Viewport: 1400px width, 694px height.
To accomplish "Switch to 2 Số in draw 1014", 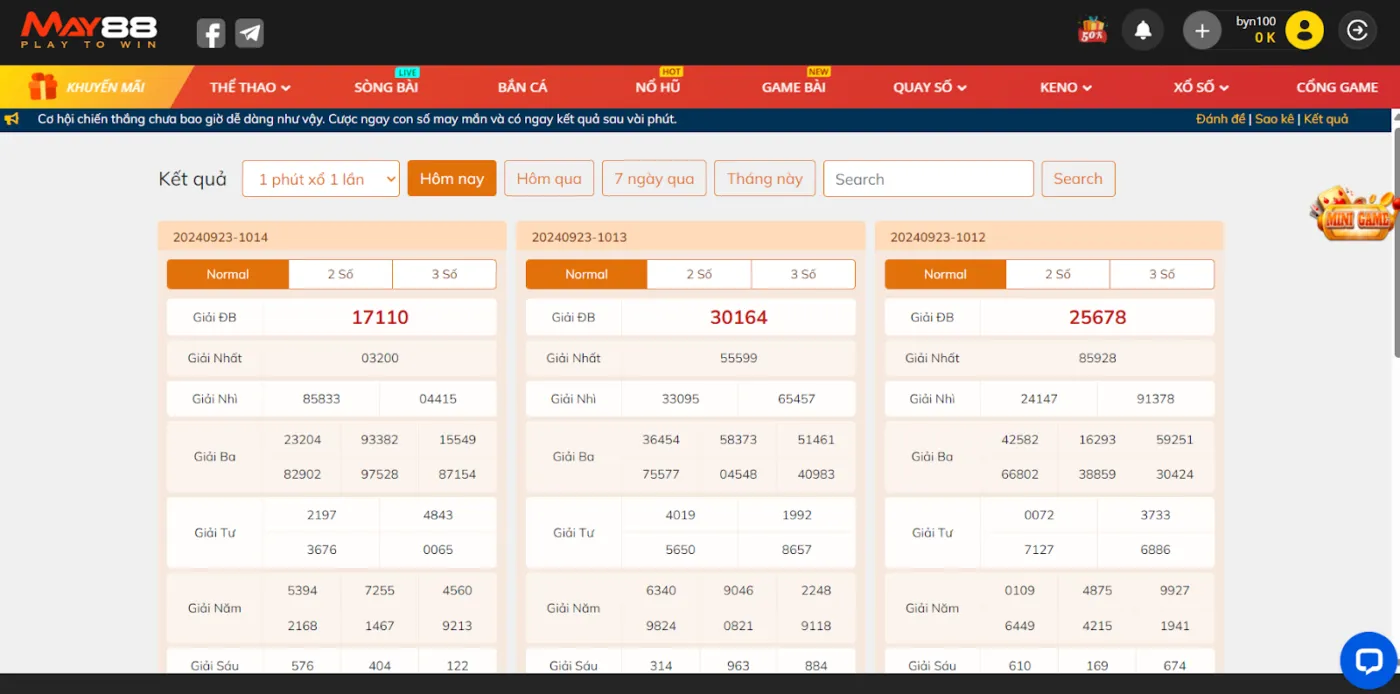I will click(340, 274).
